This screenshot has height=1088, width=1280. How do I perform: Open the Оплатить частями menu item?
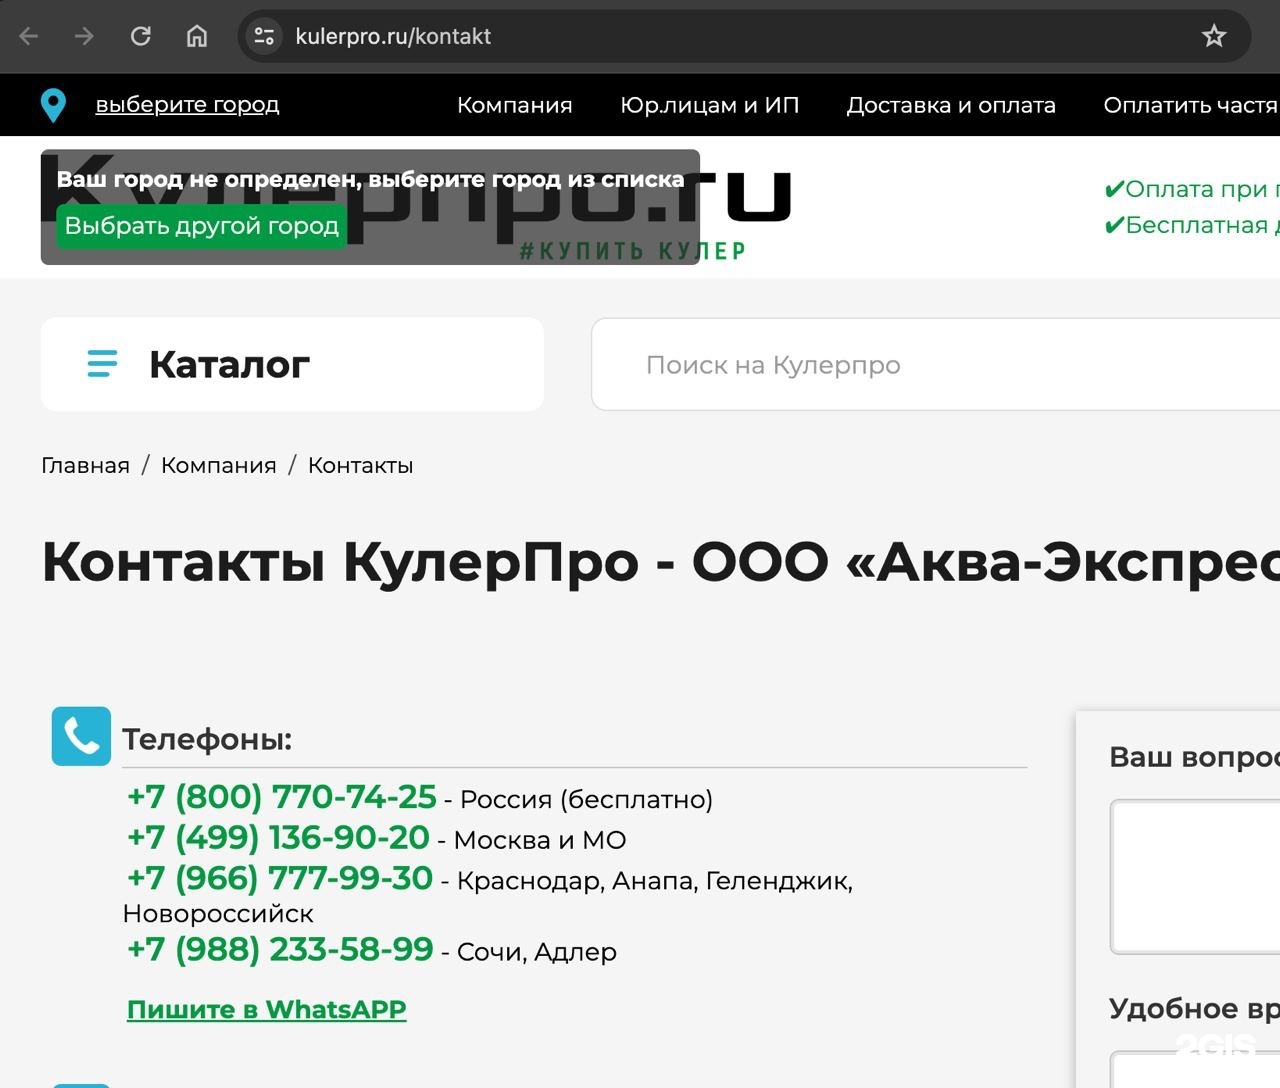pos(1191,105)
